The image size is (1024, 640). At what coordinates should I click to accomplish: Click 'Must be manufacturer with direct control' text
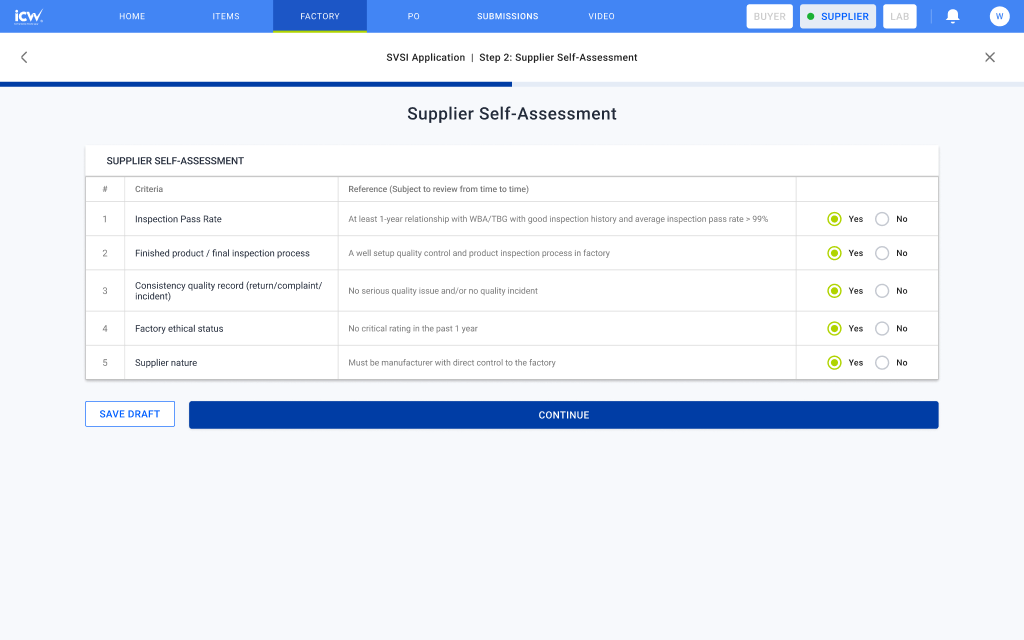click(x=452, y=362)
